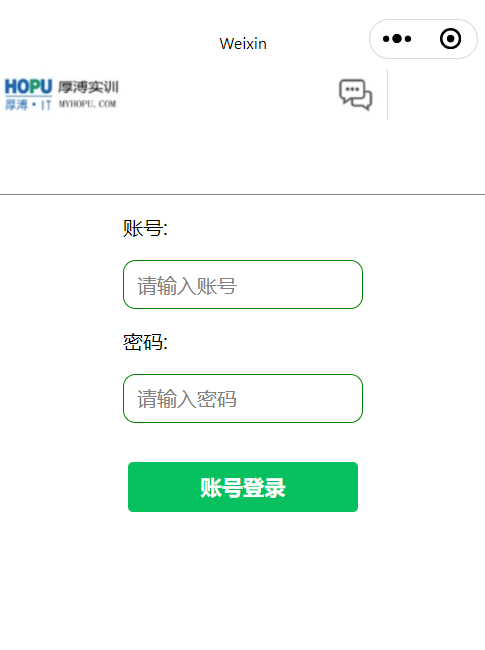Focus the 请输入密码 password input field
Screen dimensions: 485x650
click(x=243, y=399)
